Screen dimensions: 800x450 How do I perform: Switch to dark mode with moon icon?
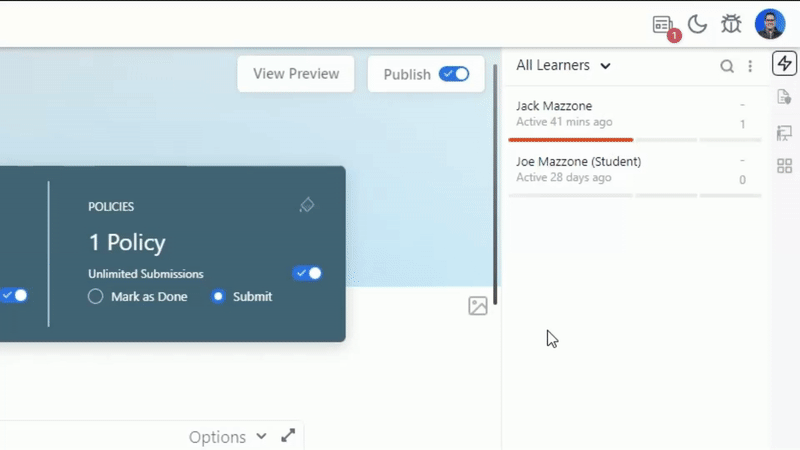coord(697,25)
